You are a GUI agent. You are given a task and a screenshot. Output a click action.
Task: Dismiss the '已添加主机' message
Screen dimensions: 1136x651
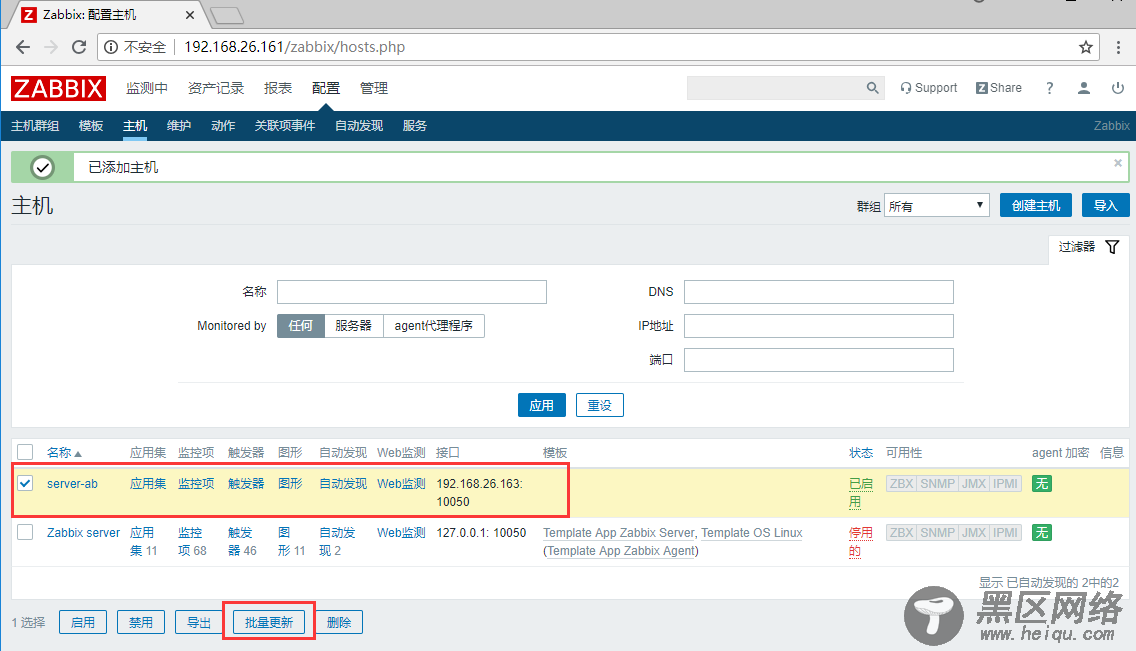pos(1118,163)
